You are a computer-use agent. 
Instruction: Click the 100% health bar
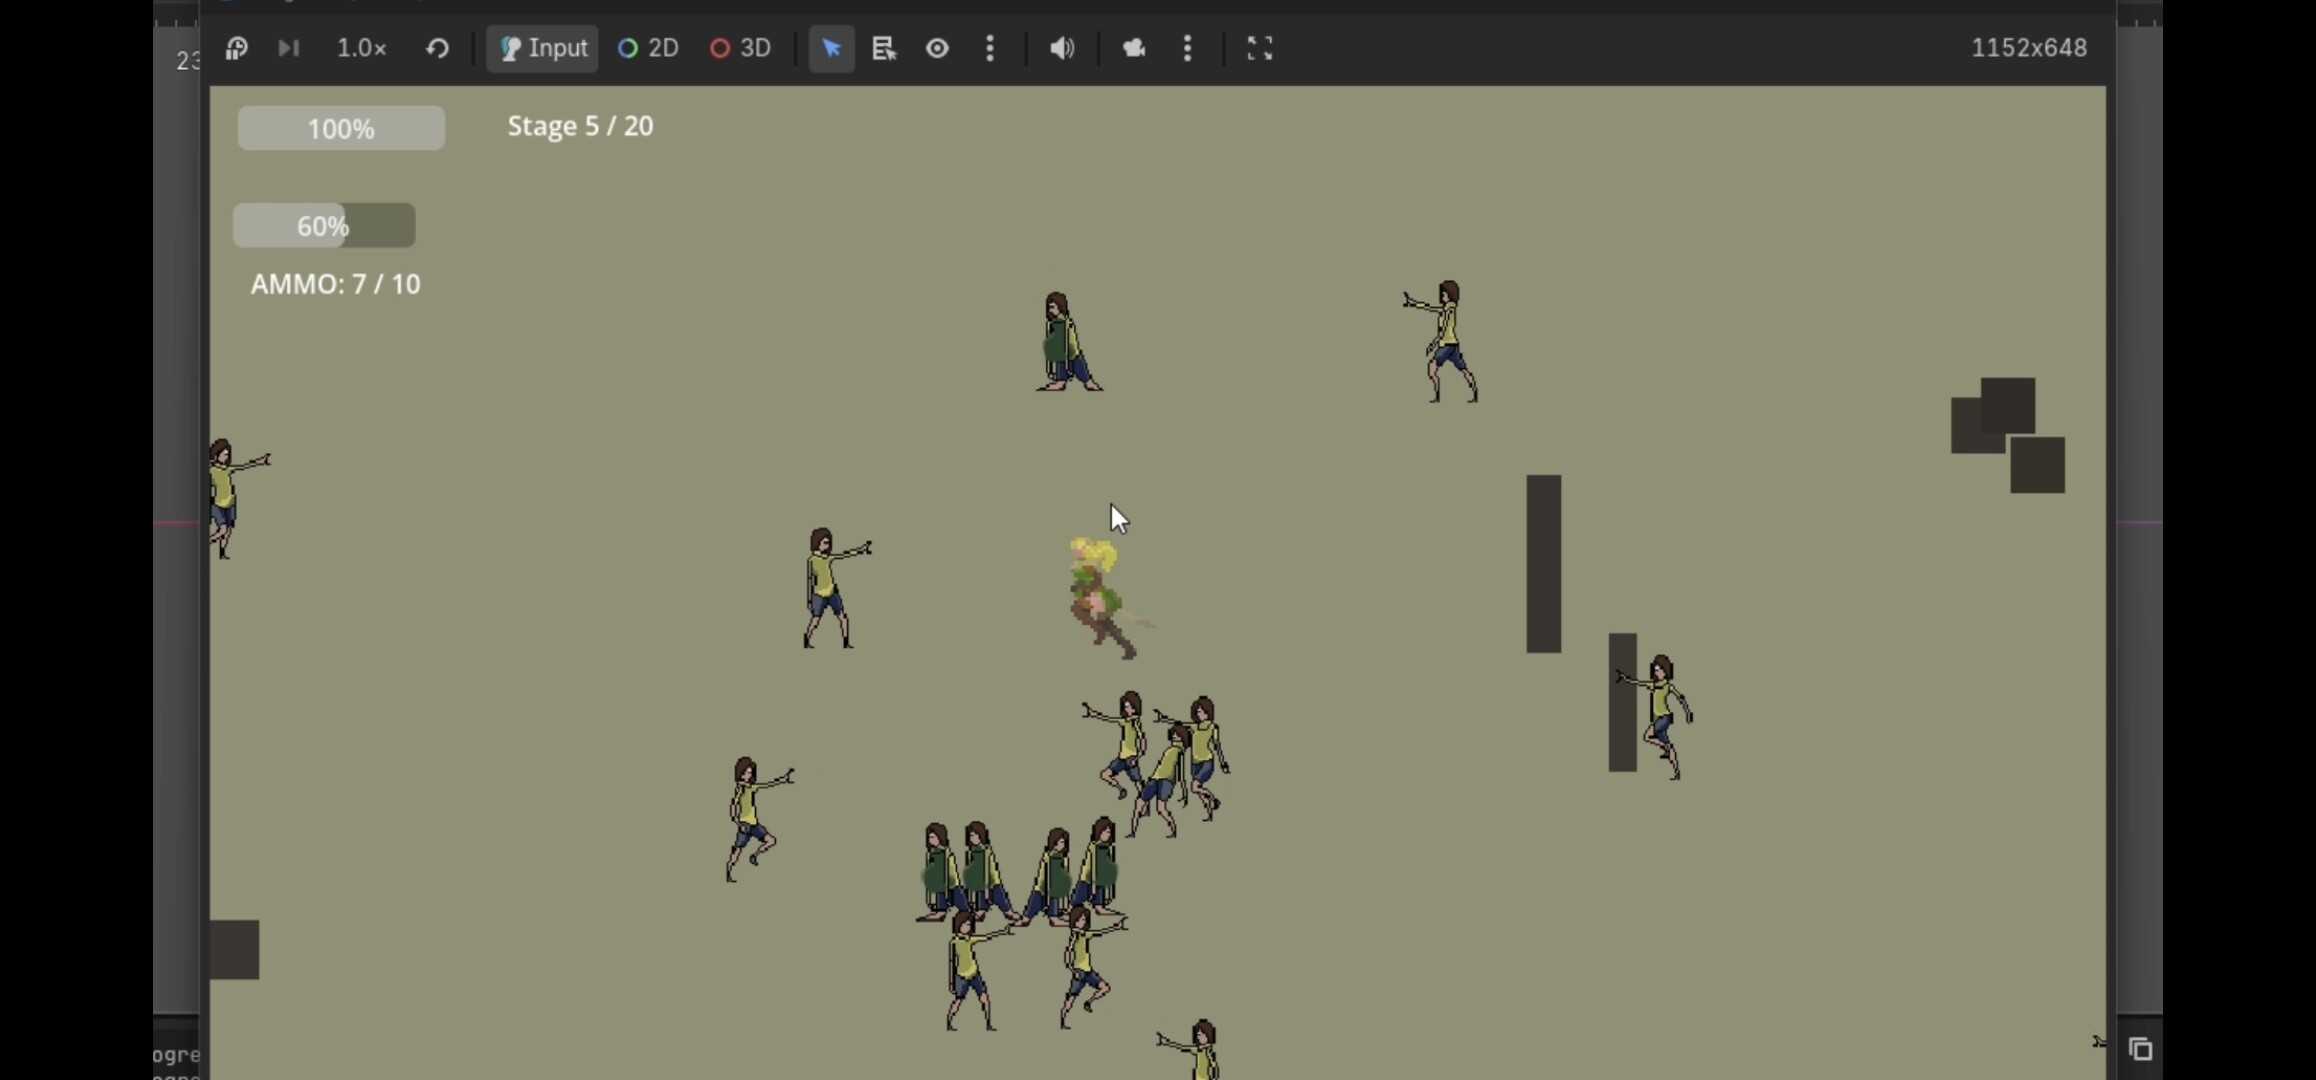click(x=341, y=129)
